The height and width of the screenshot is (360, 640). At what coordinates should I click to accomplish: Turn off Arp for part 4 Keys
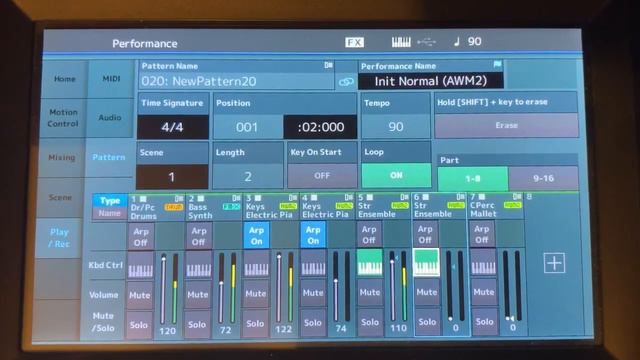click(x=313, y=235)
